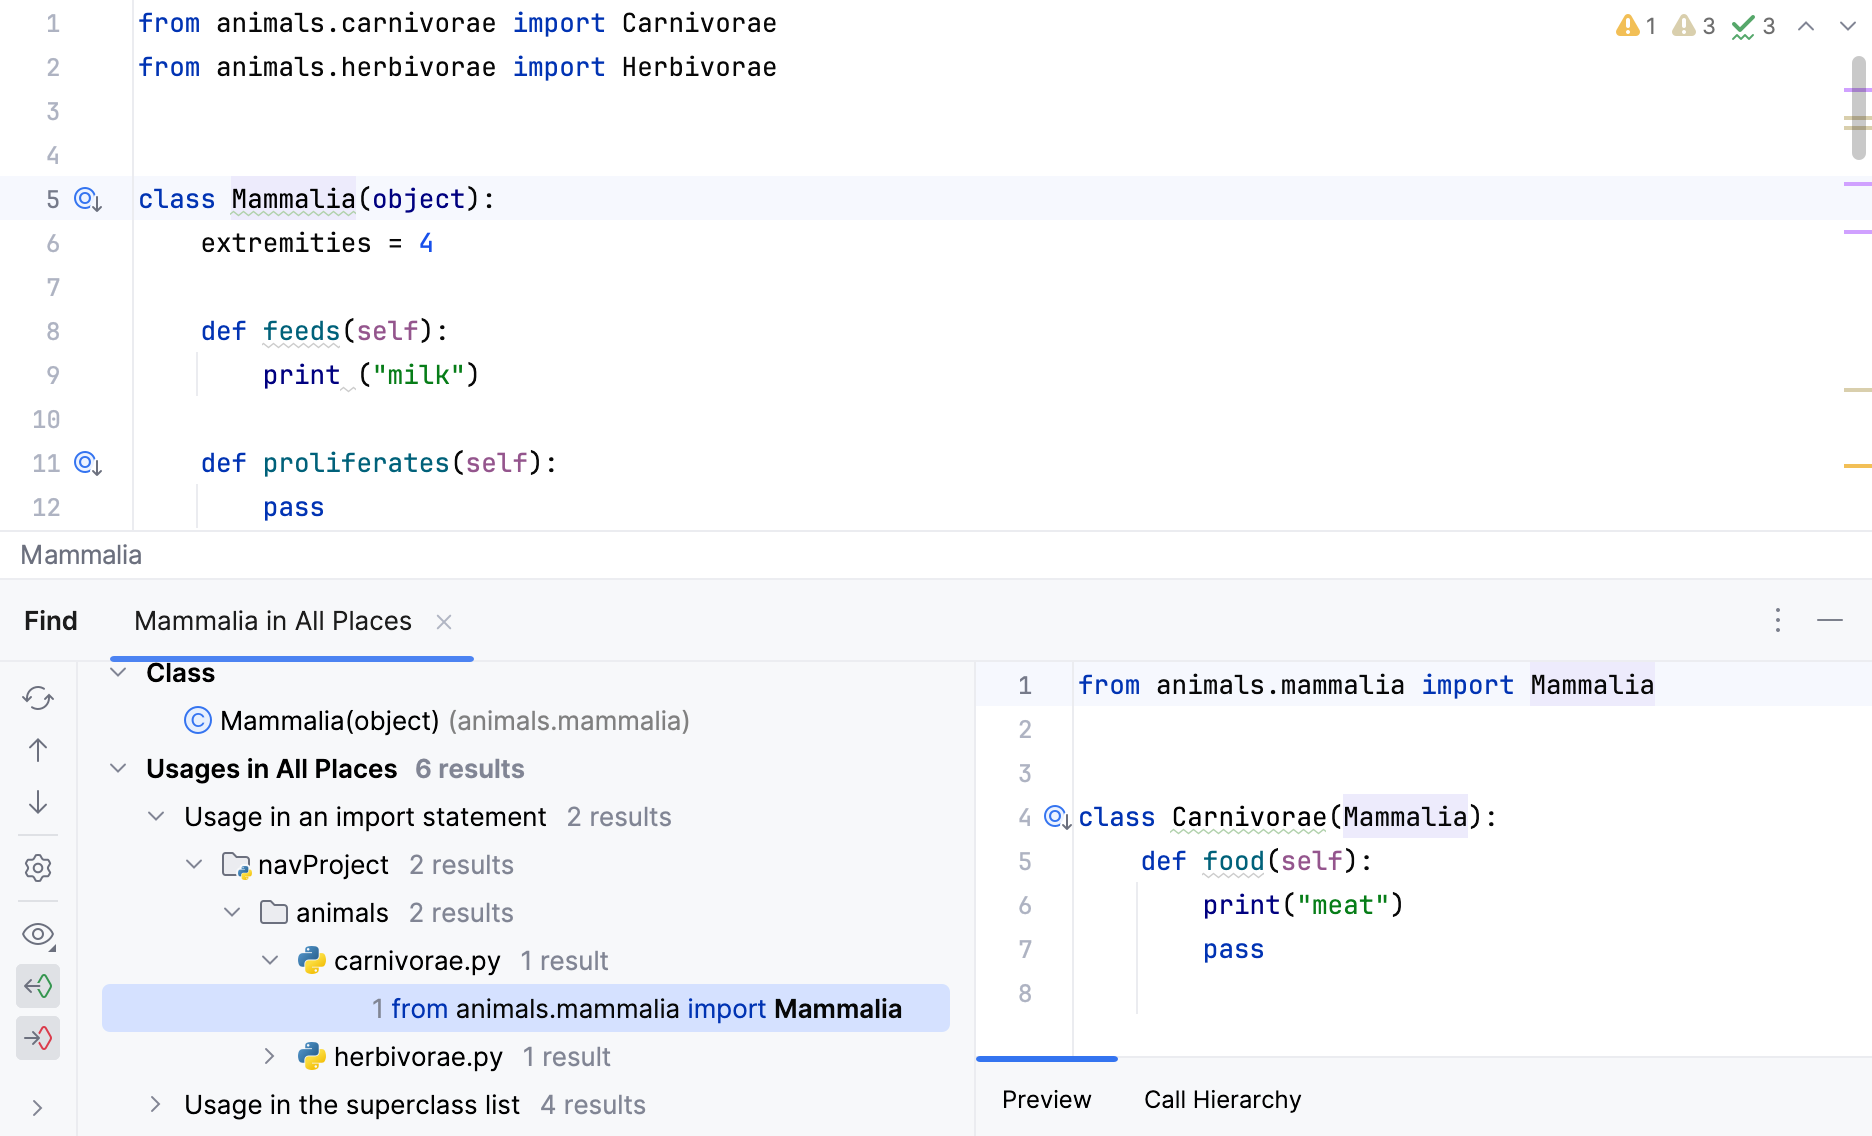Jump to next occurrence in Find results
The width and height of the screenshot is (1872, 1136).
tap(38, 803)
